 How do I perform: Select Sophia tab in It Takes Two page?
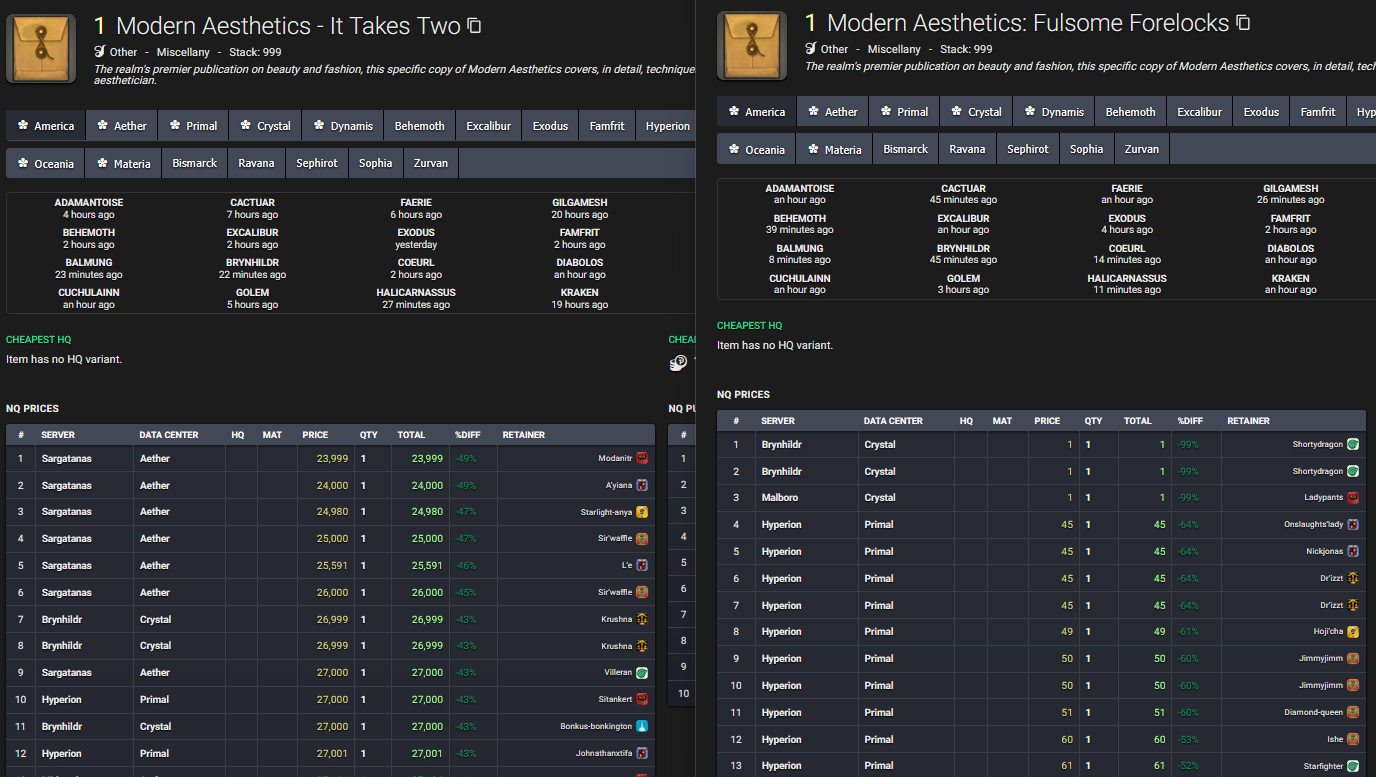tap(376, 163)
